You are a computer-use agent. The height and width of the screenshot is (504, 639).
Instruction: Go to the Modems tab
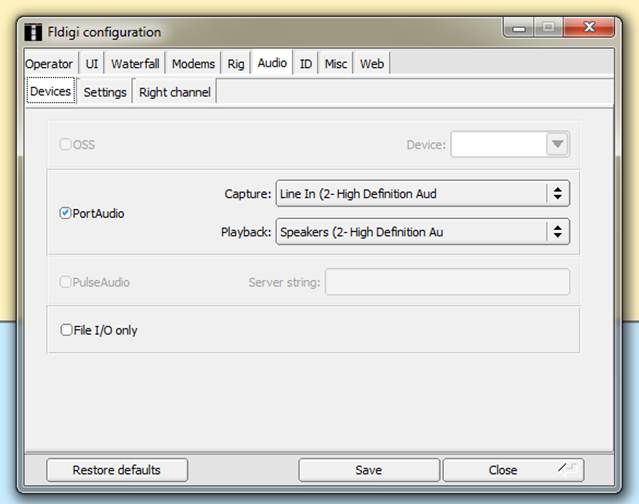click(193, 64)
